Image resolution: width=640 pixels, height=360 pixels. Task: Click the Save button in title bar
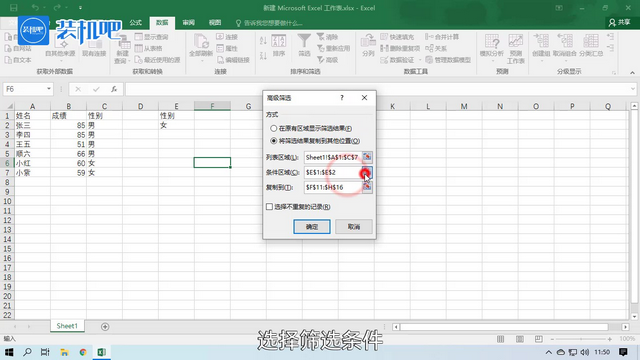click(13, 8)
